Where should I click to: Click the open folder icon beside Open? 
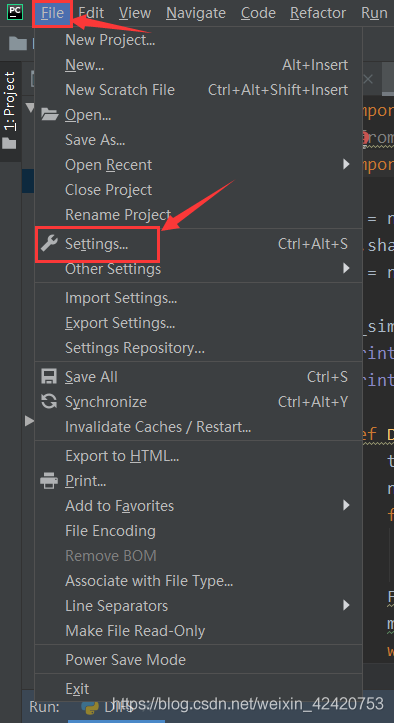point(49,114)
